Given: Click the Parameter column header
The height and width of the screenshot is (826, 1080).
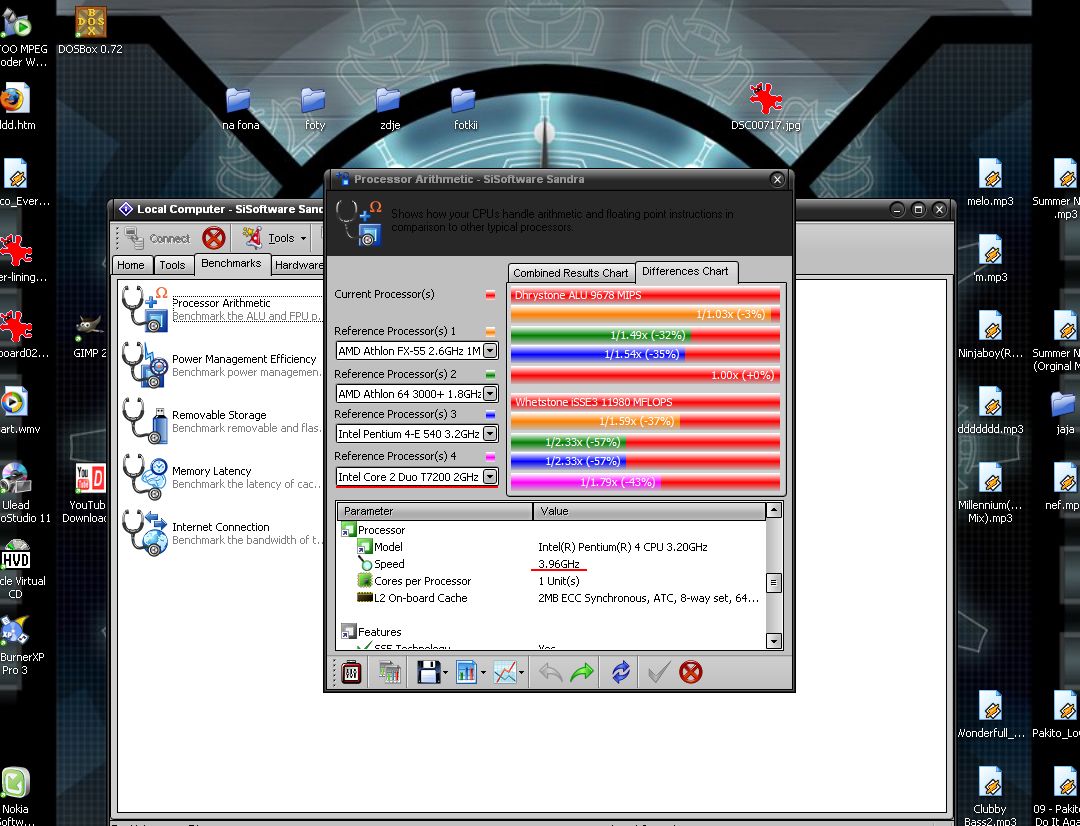Looking at the screenshot, I should [435, 511].
